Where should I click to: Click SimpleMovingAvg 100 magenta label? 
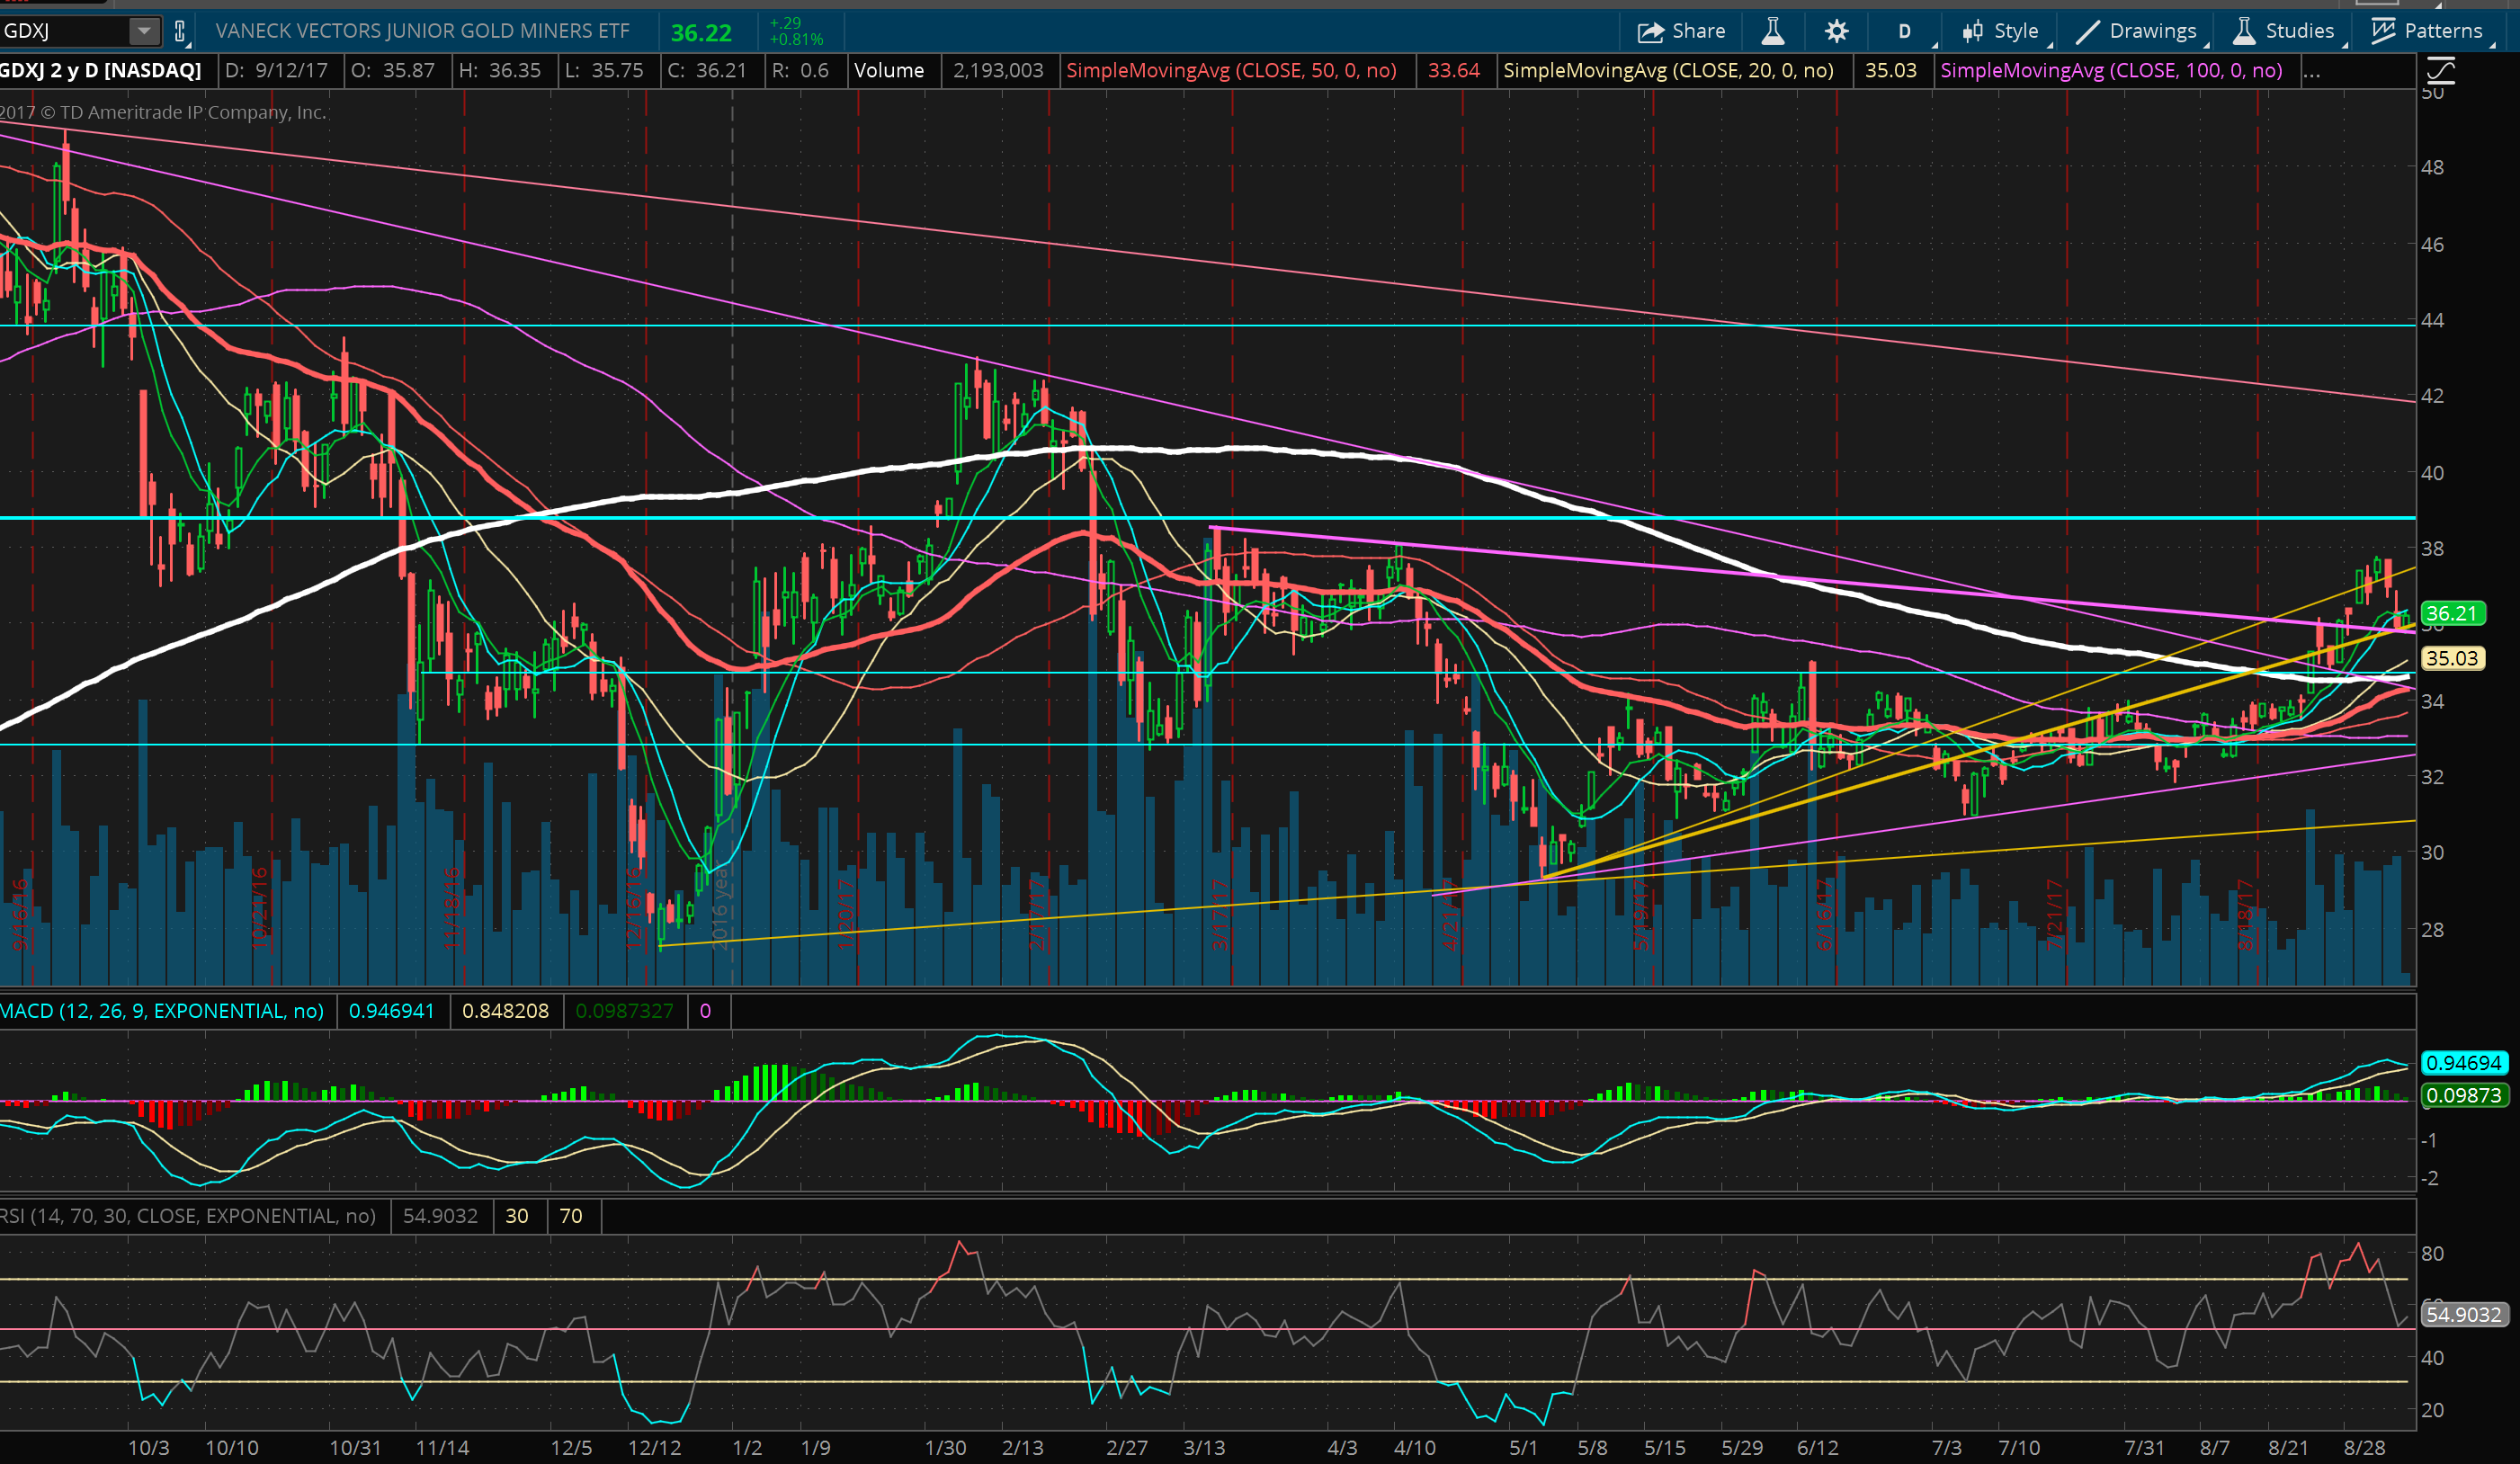pos(2111,71)
